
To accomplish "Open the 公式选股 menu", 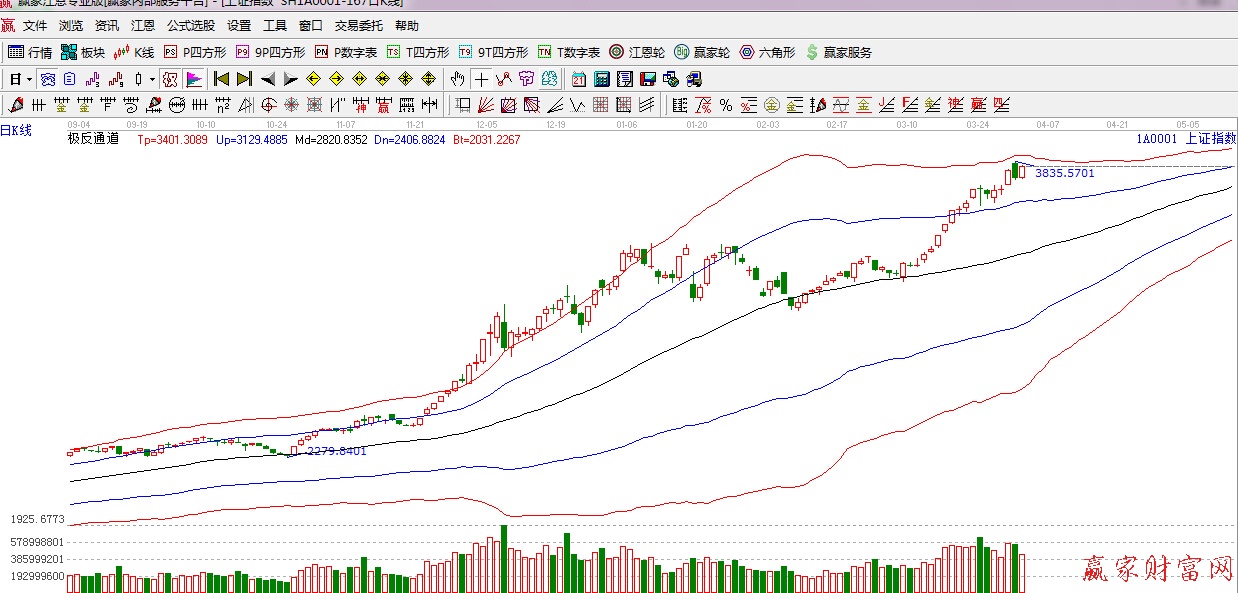I will 190,26.
